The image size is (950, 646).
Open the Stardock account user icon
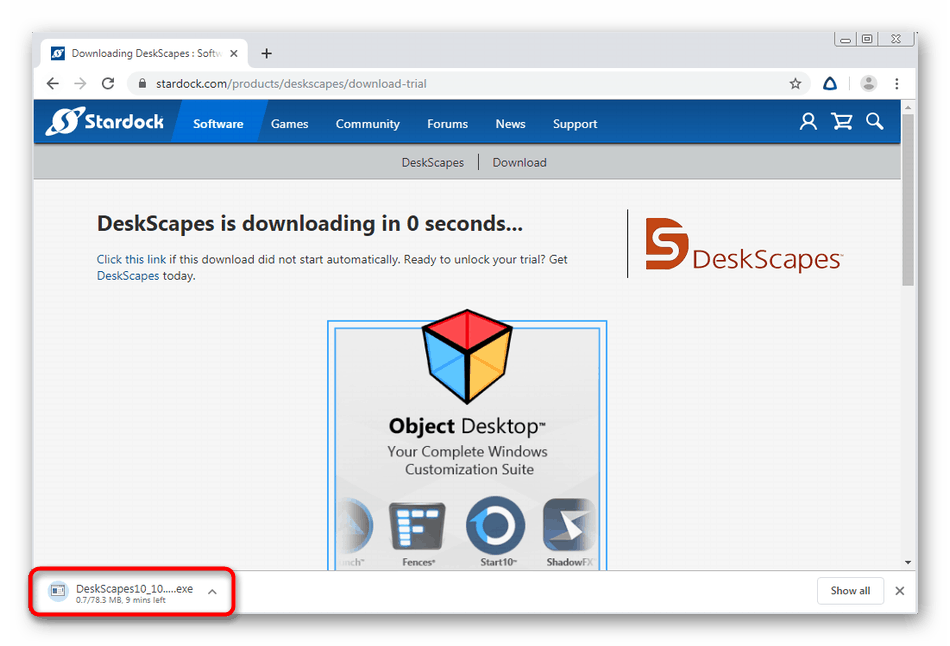point(808,122)
